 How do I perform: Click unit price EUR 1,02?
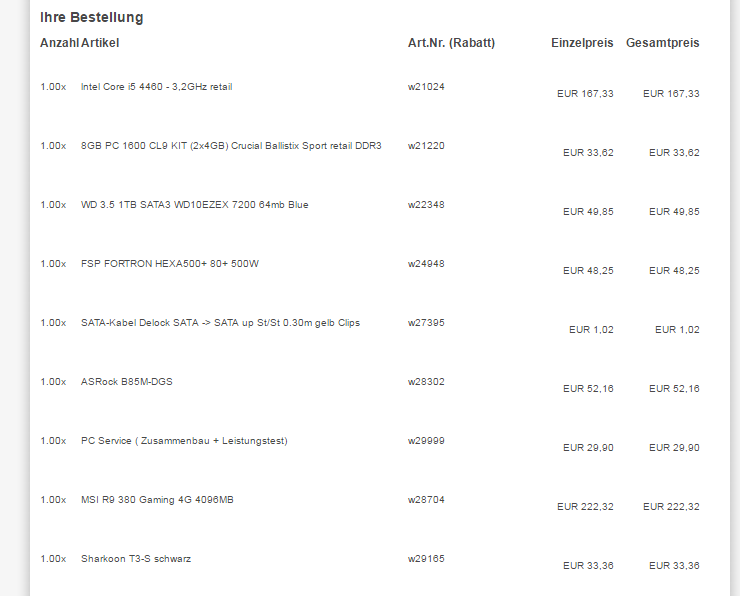(591, 329)
